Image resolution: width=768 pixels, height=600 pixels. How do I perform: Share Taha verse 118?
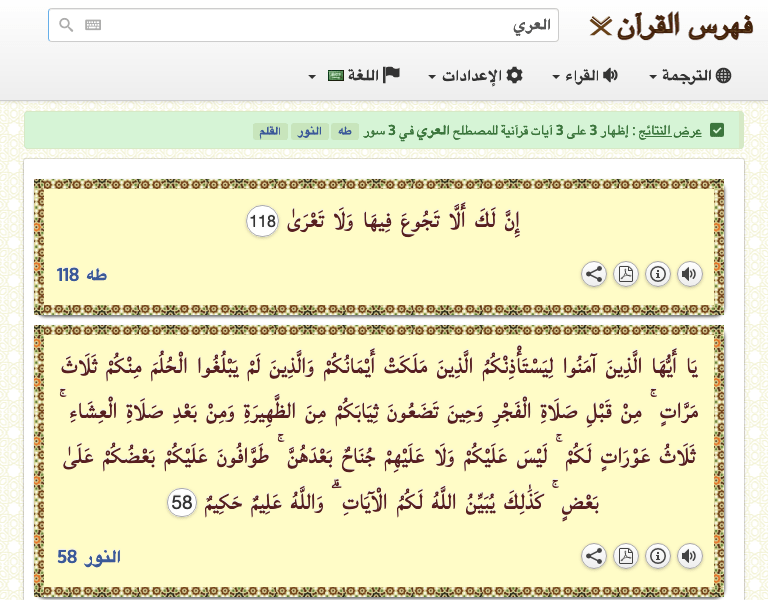coord(594,275)
